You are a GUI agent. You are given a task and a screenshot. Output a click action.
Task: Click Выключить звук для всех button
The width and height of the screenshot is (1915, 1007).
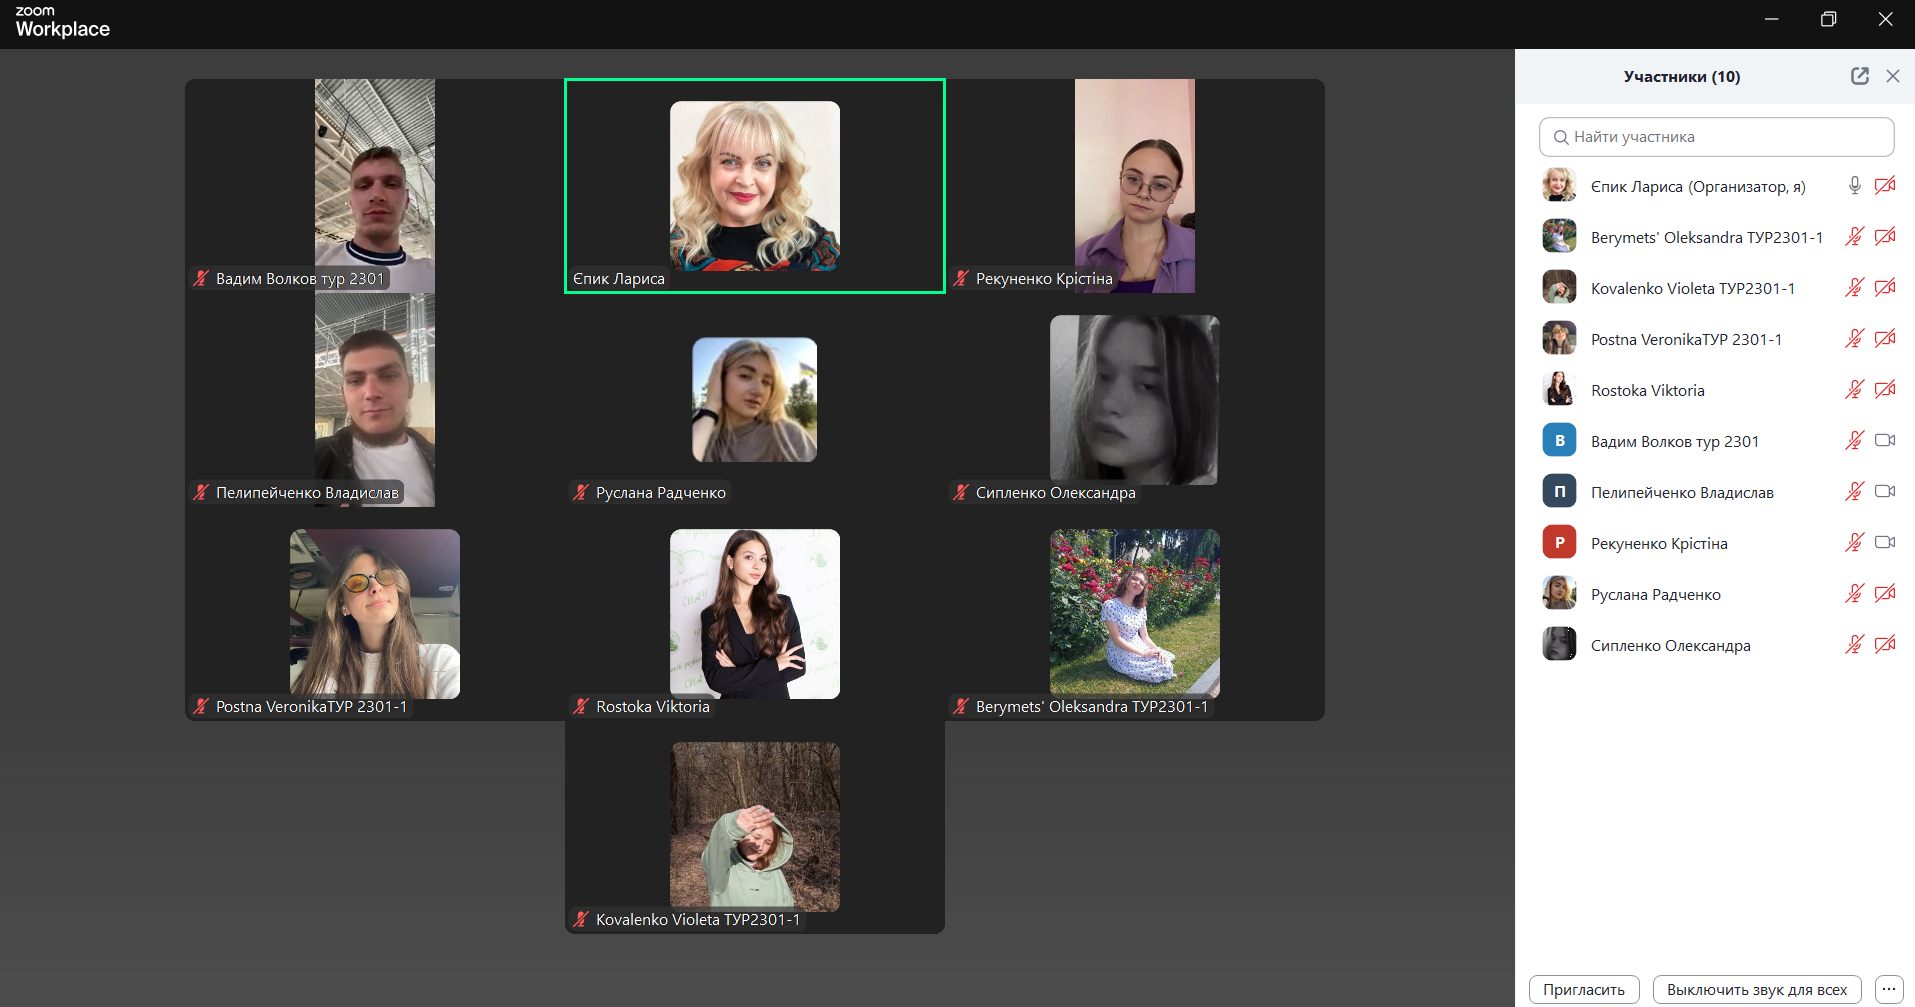point(1757,990)
